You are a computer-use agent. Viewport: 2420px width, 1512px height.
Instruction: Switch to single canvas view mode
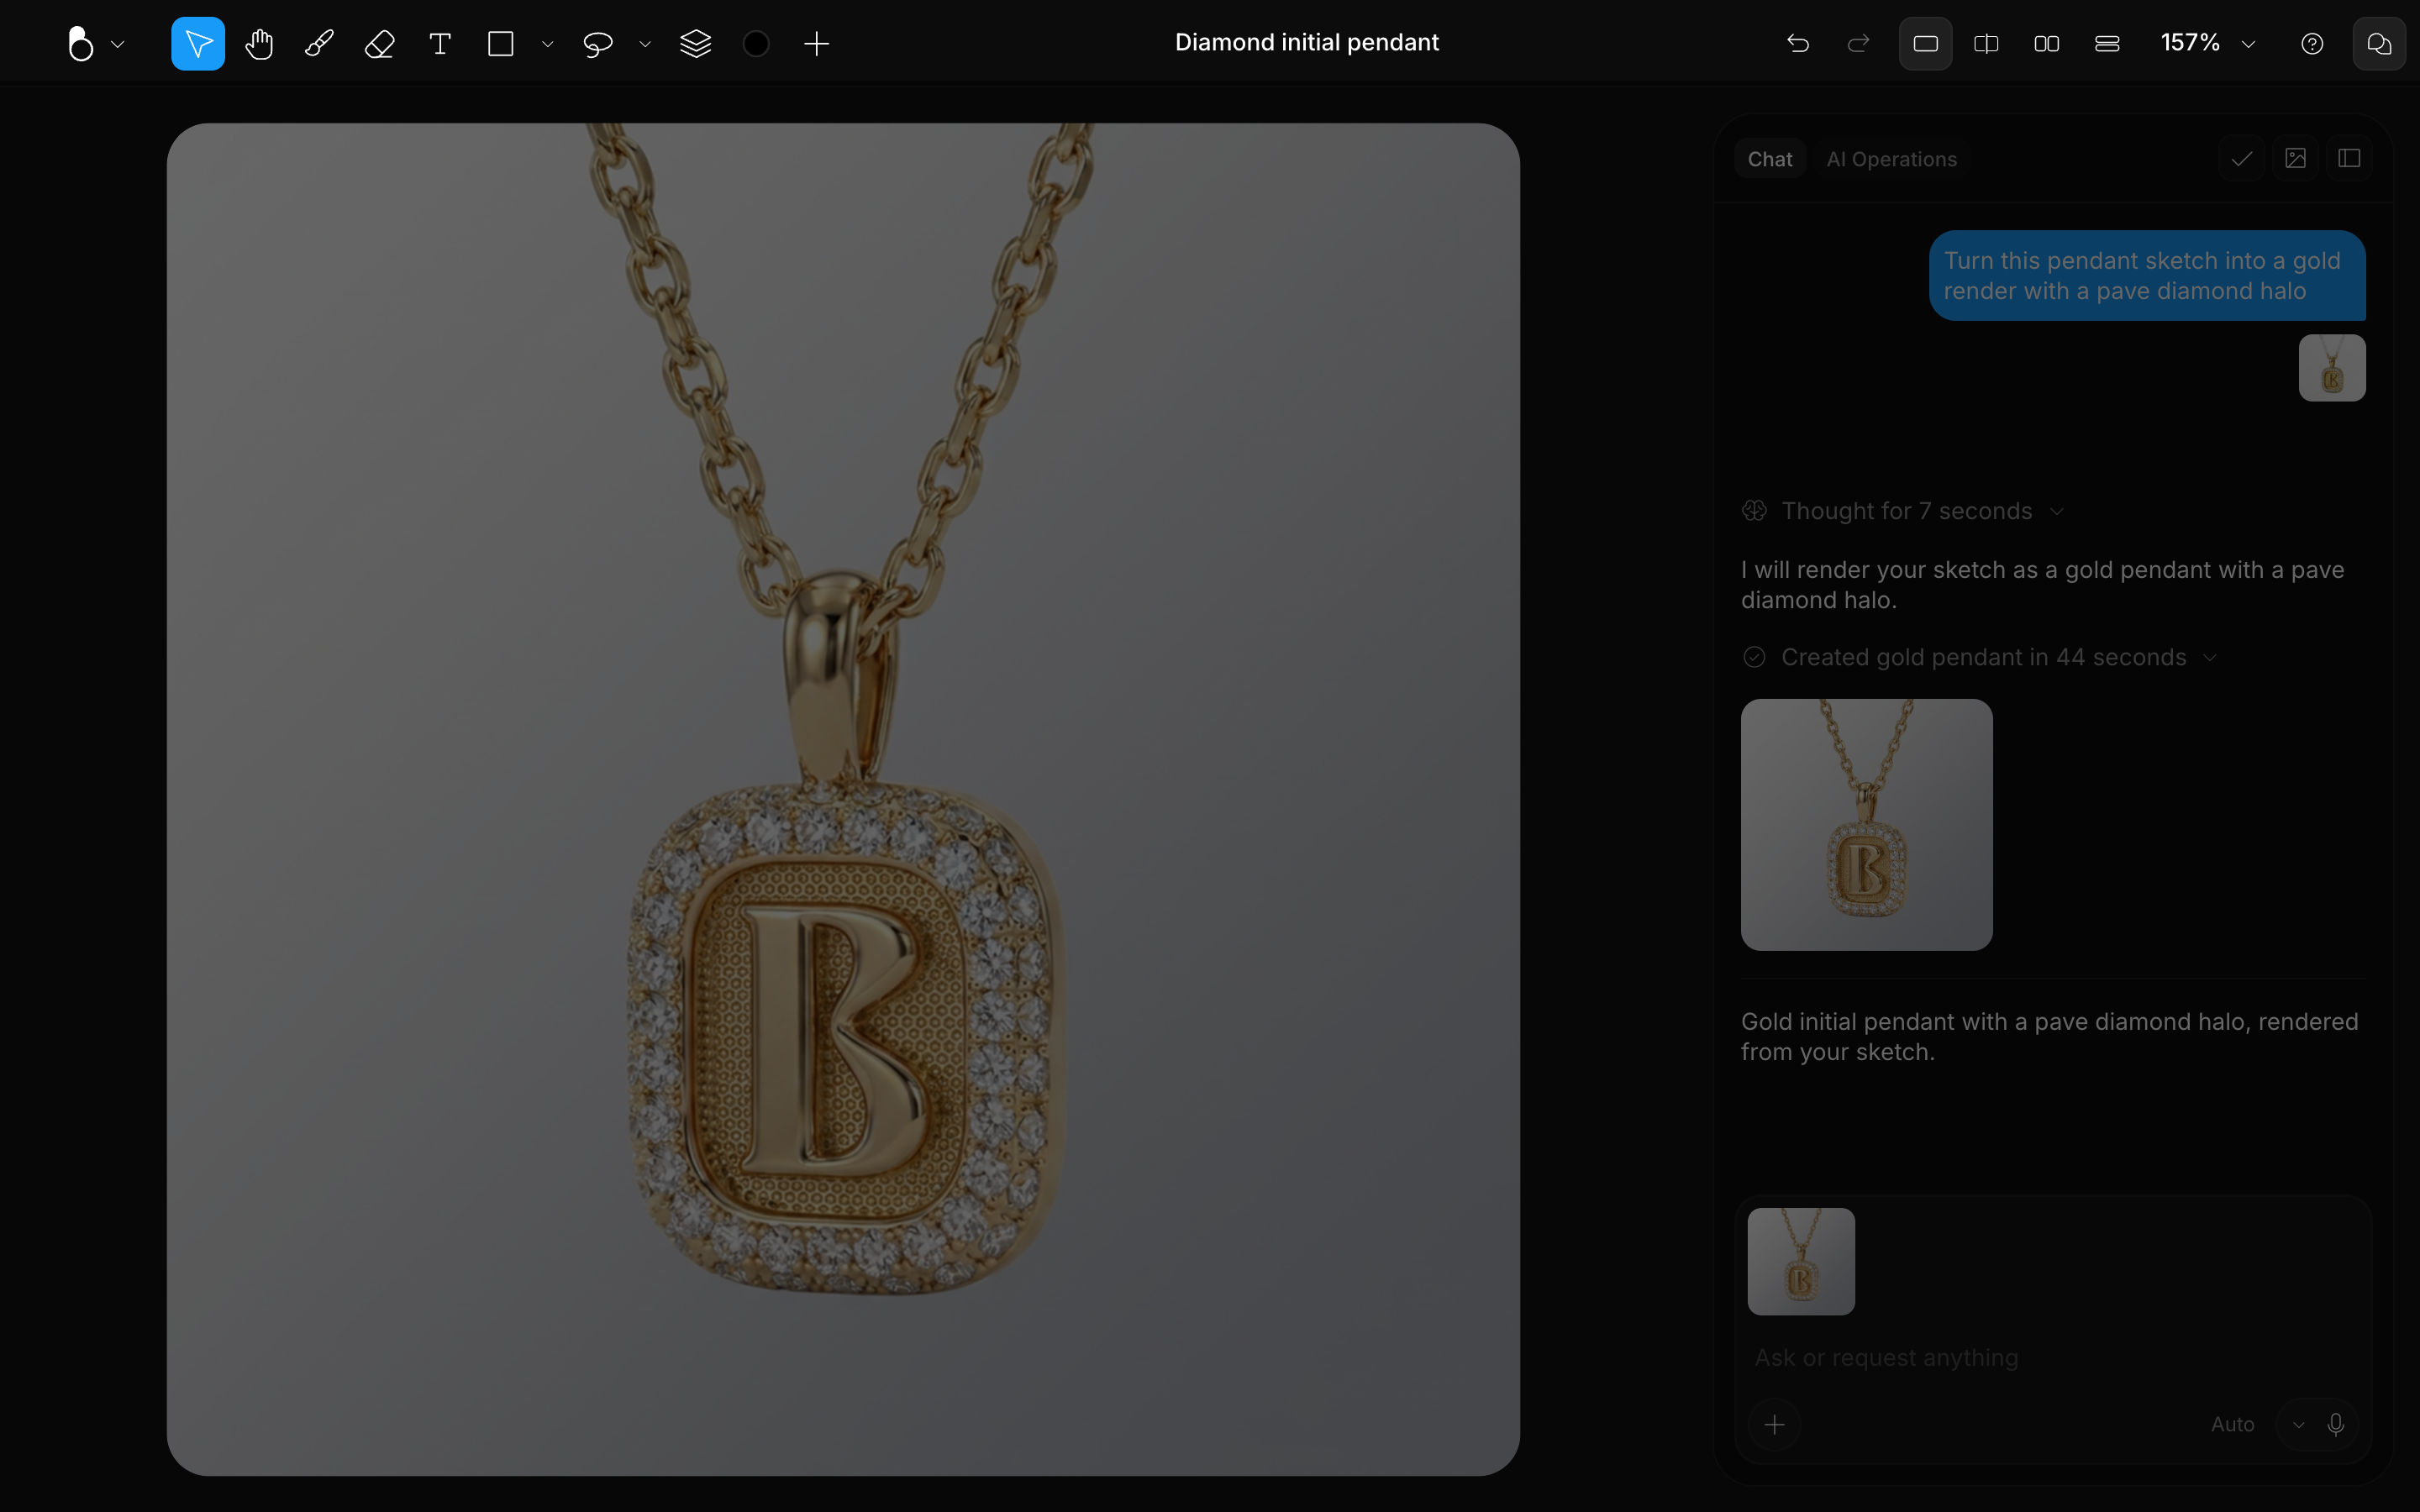pos(1926,43)
